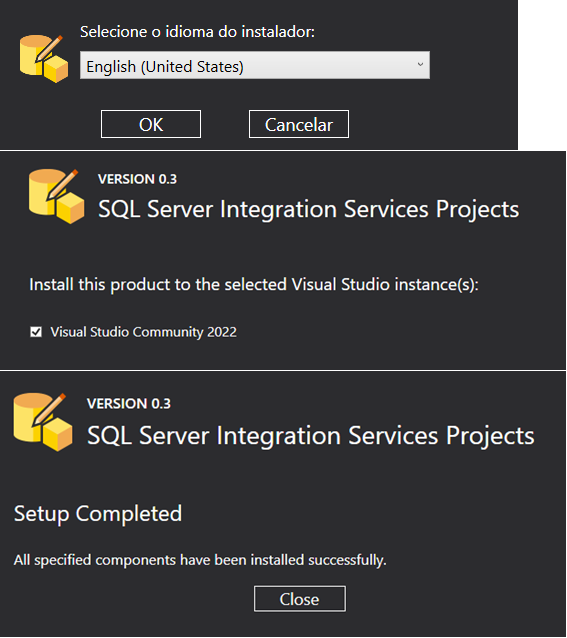Click the 'All specified components' success message

click(x=200, y=560)
